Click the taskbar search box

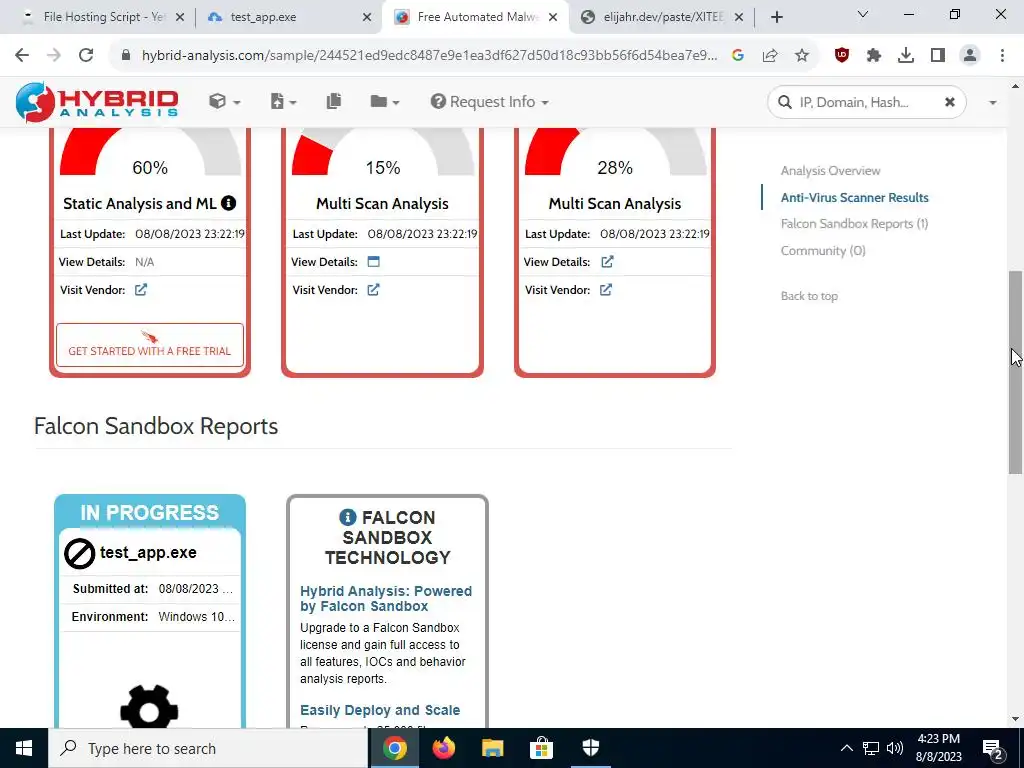coord(208,748)
